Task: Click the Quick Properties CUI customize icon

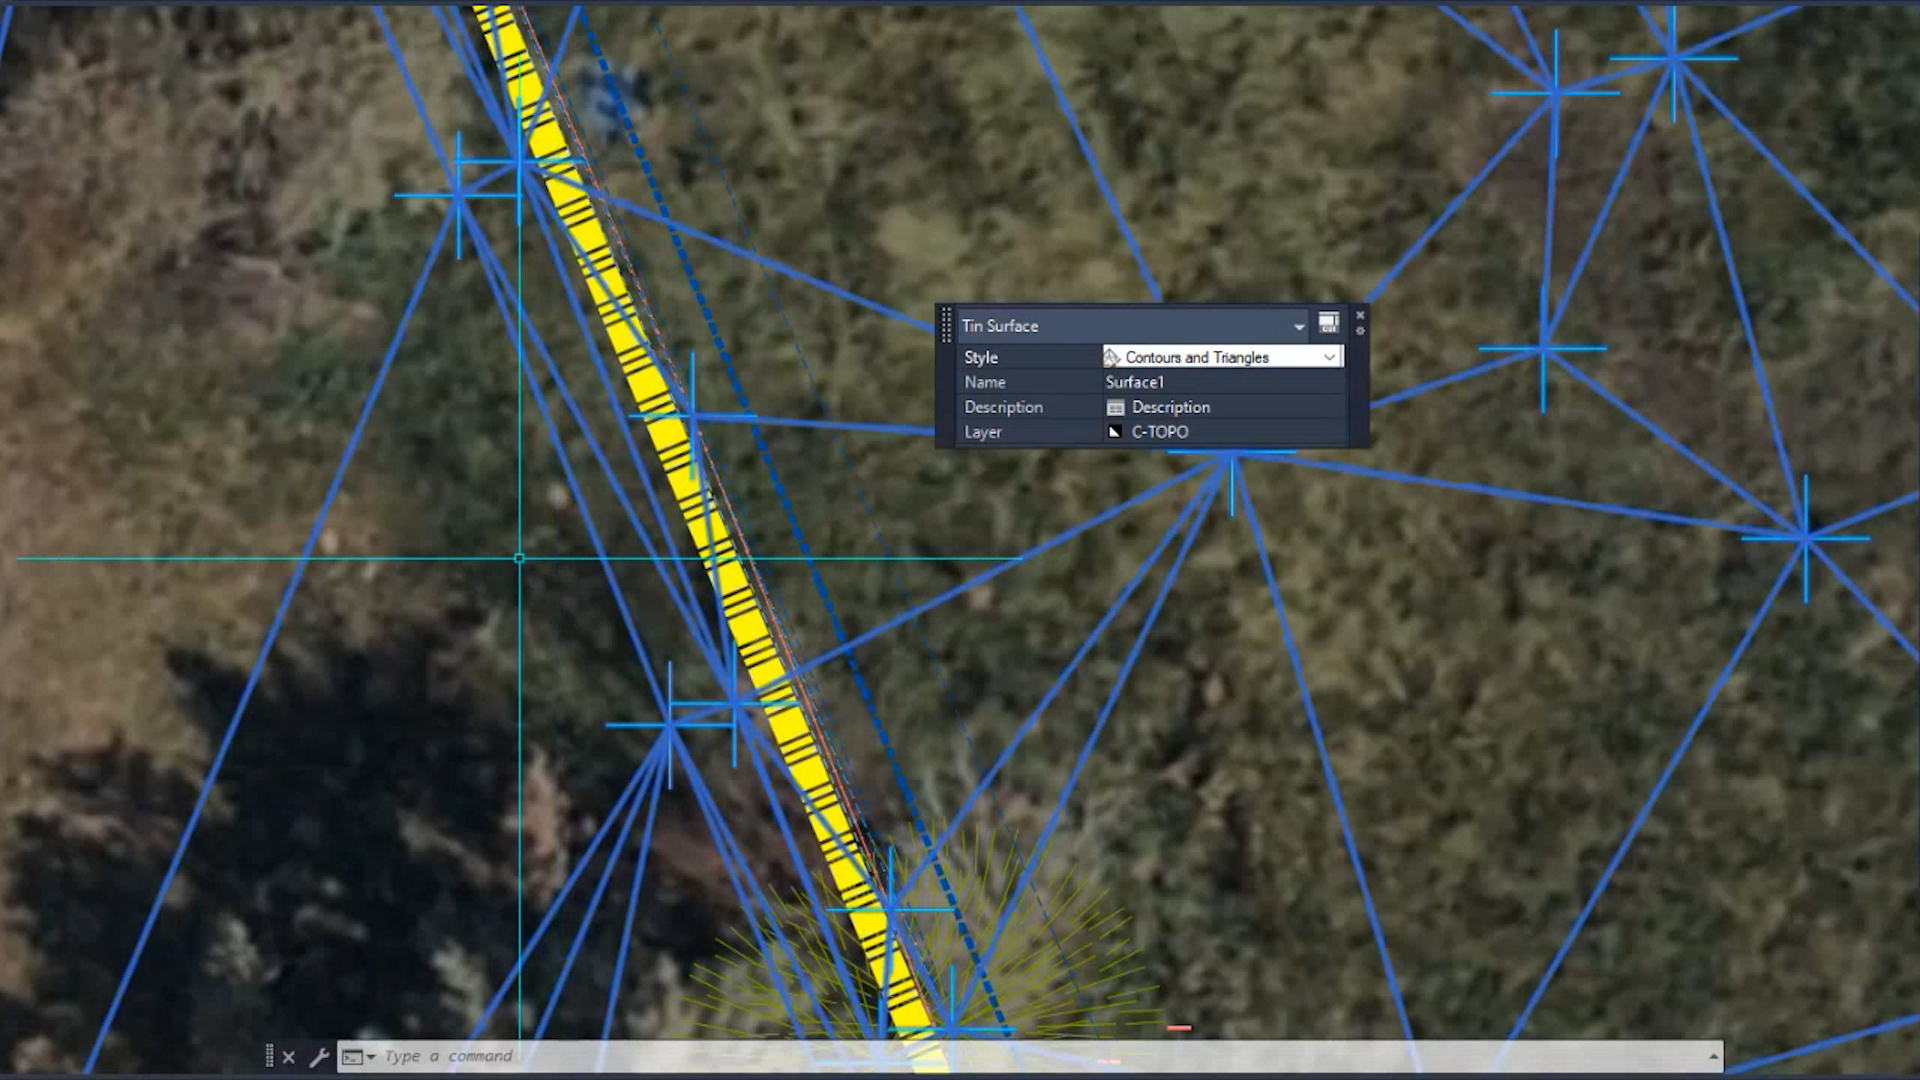Action: coord(1328,323)
